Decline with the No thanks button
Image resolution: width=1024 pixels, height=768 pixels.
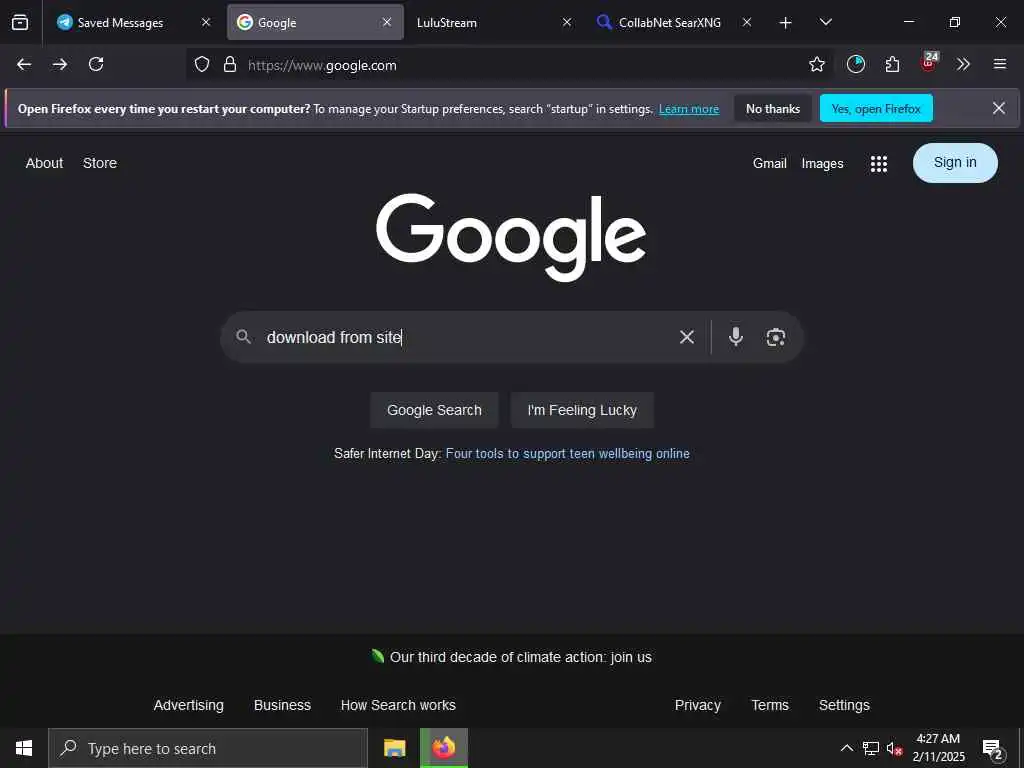click(773, 108)
